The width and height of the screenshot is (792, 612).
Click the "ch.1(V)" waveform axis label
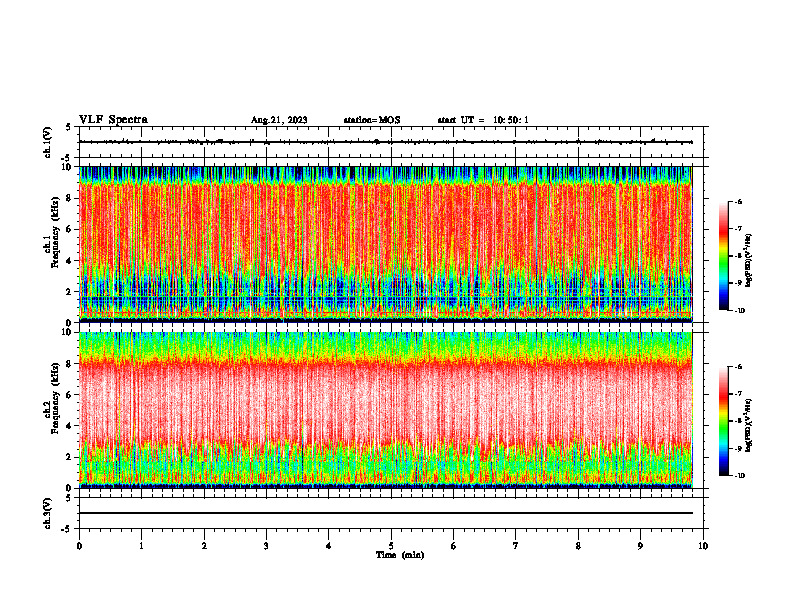pos(48,142)
